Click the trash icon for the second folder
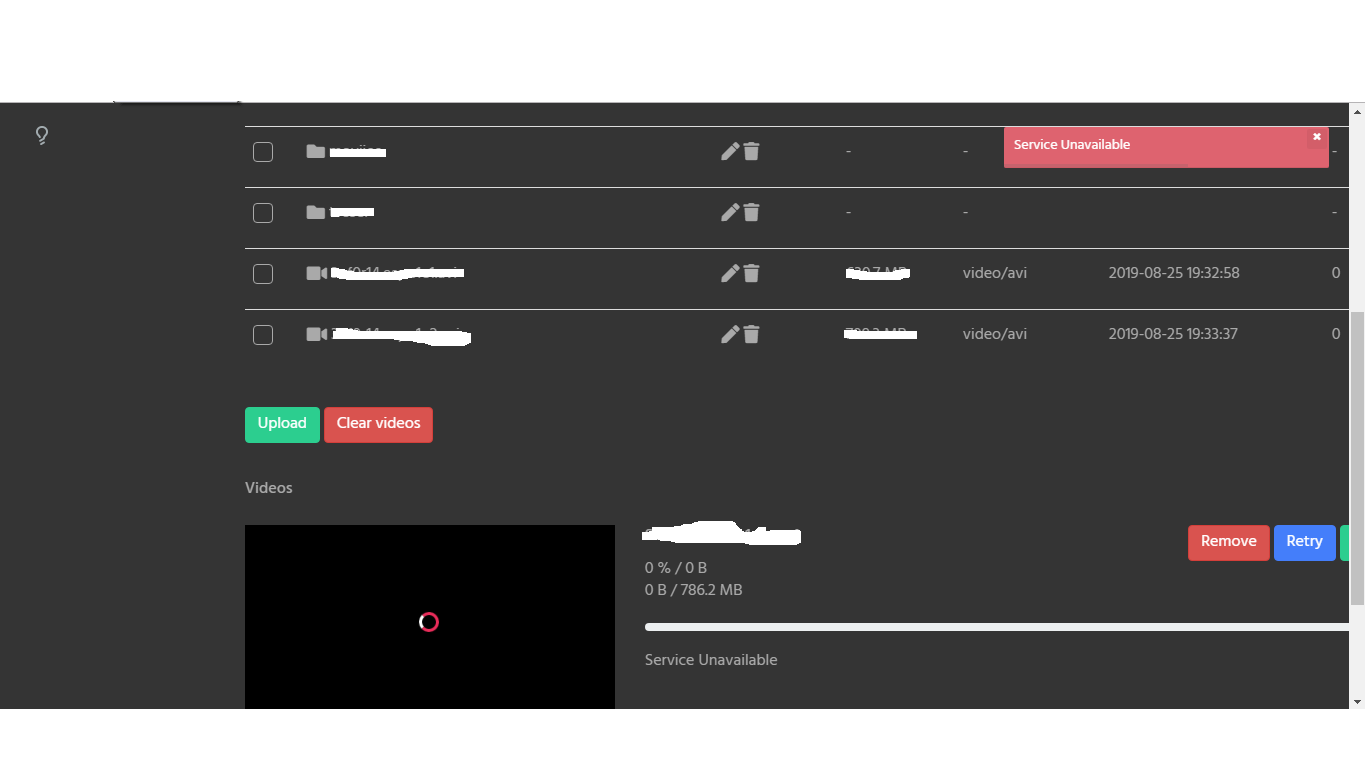1366x768 pixels. (752, 212)
